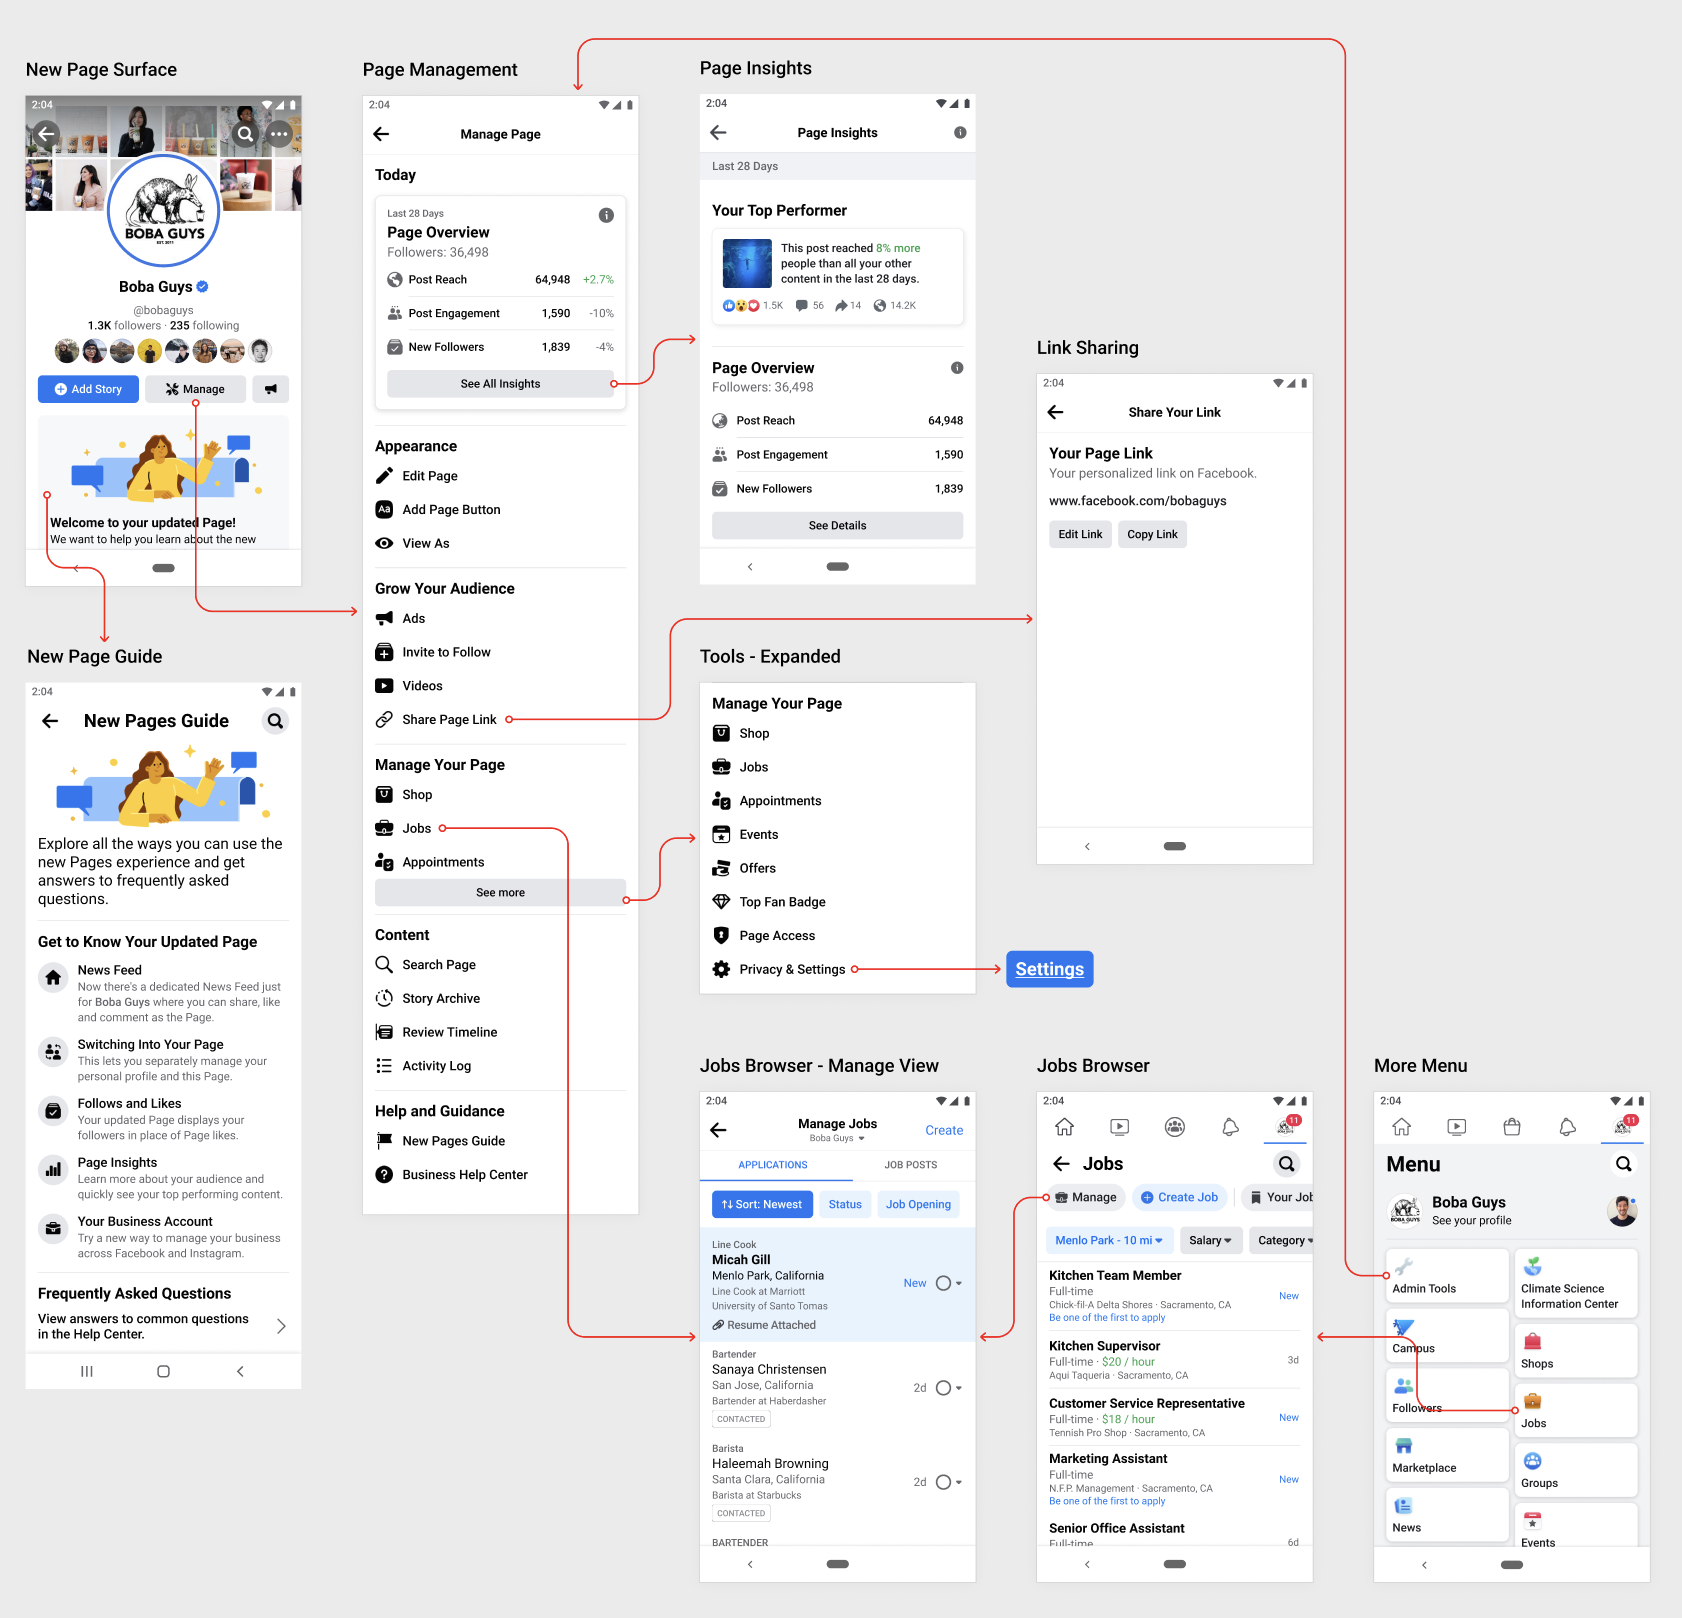The width and height of the screenshot is (1682, 1618).
Task: Tap groups tab in Jobs Browser top bar
Action: (1175, 1128)
